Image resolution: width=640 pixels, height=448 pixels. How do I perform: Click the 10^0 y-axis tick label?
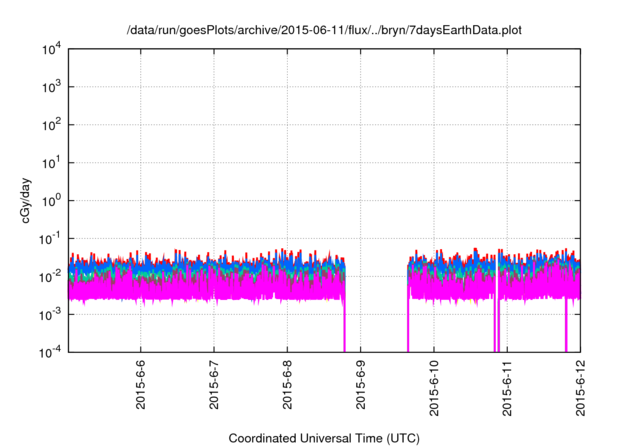pos(52,201)
